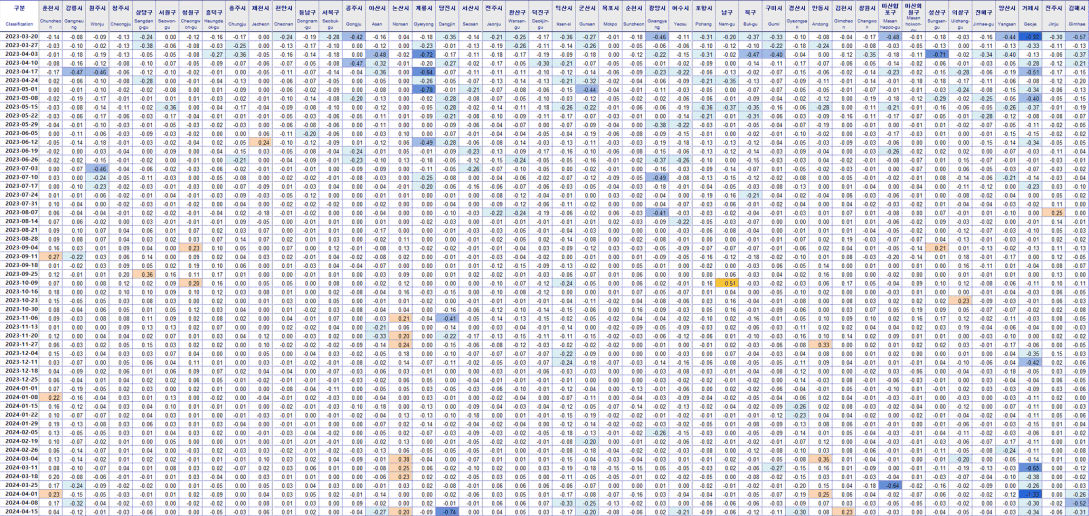Select Gyeryong value for 2024-04-15
This screenshot has height=516, width=1089.
click(x=424, y=511)
